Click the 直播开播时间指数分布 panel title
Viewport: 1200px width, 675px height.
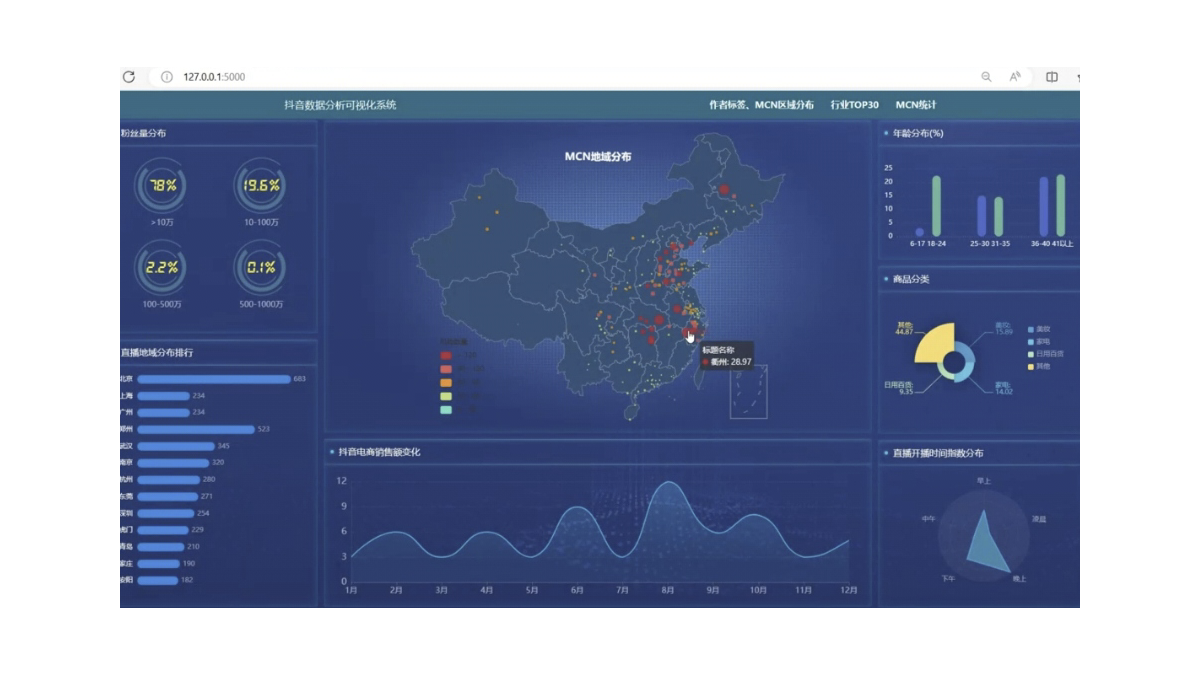pyautogui.click(x=937, y=453)
